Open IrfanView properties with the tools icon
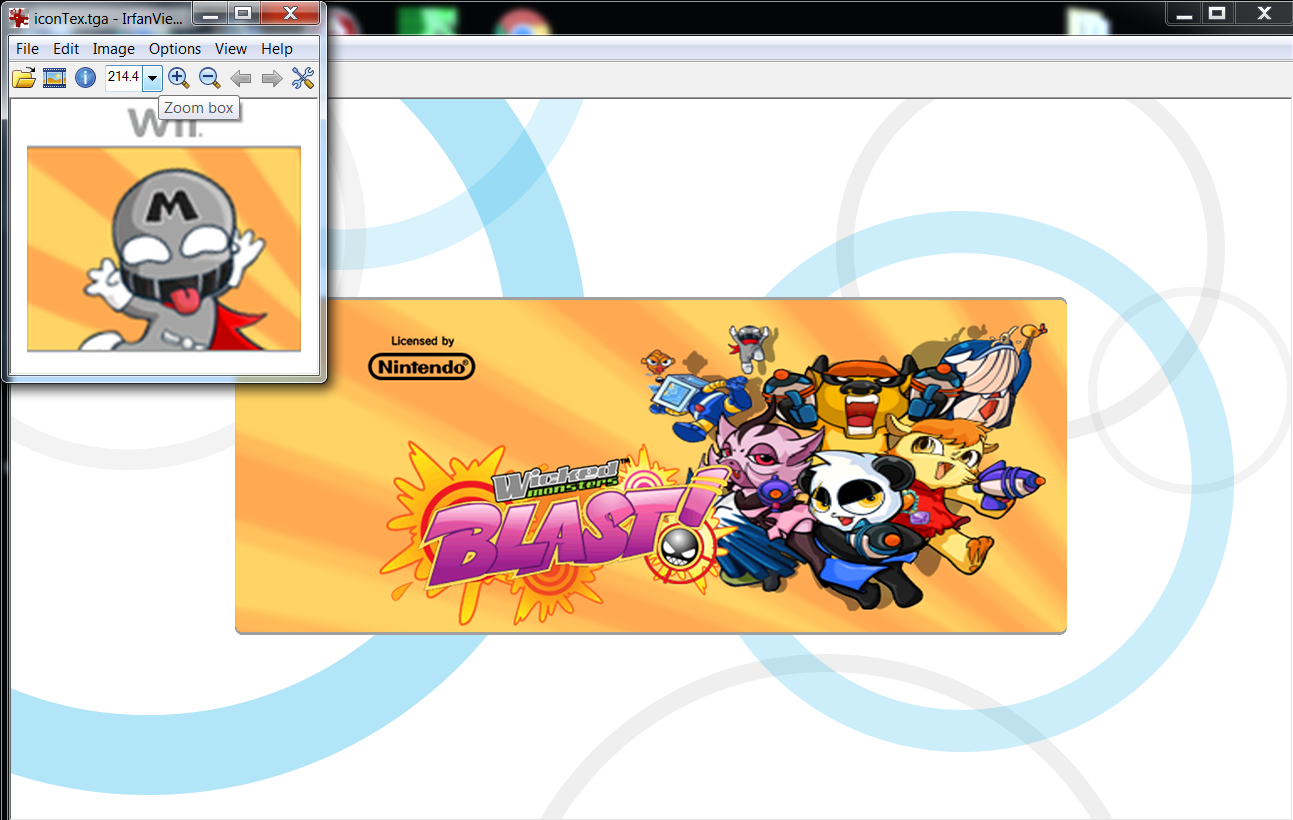 pos(303,78)
